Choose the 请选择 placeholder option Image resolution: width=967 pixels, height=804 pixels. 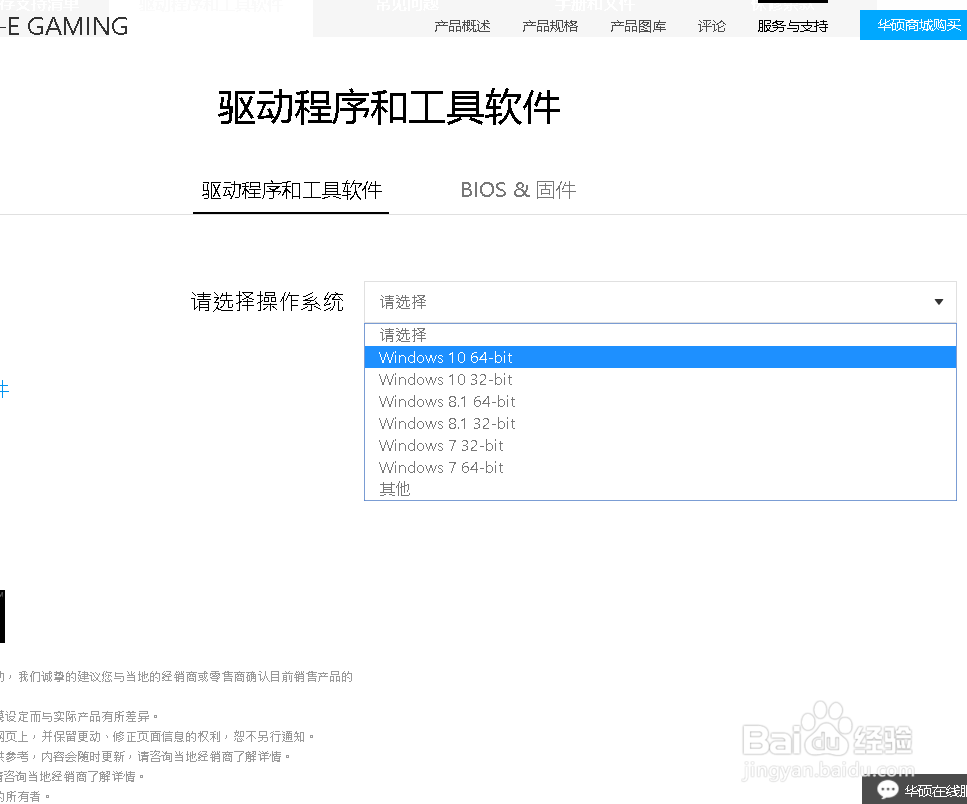coord(660,335)
